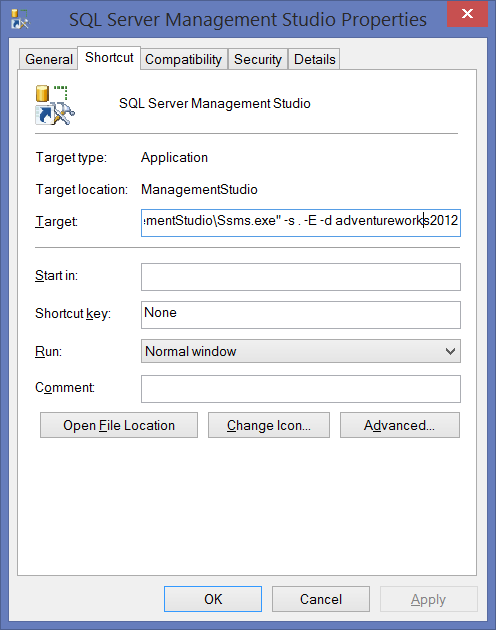Viewport: 496px width, 630px height.
Task: Go to the Security tab
Action: coord(258,59)
